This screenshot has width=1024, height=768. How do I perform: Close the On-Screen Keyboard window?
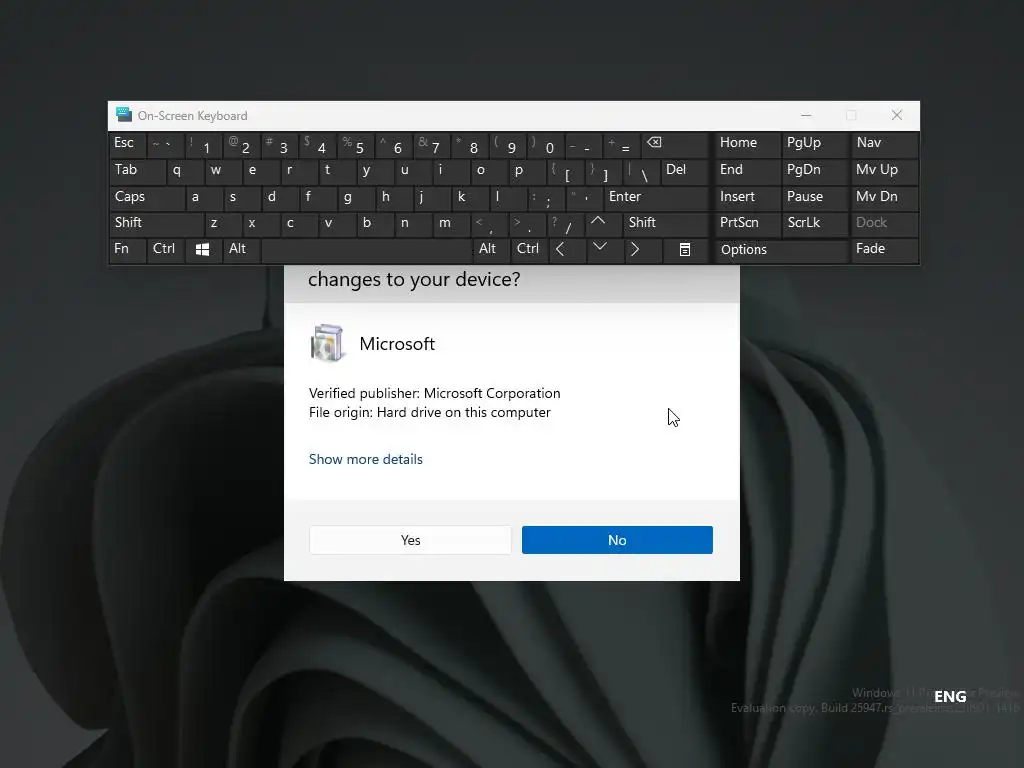897,116
